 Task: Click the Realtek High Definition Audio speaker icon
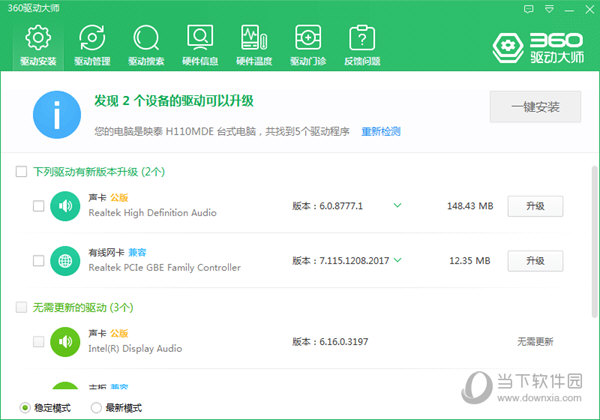tap(65, 206)
